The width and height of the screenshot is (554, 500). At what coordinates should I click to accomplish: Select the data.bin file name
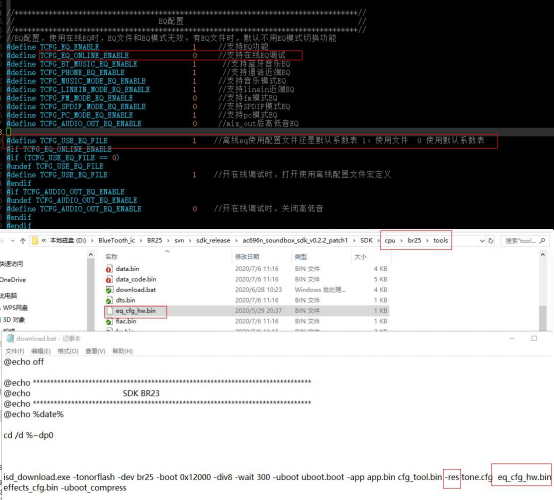point(127,269)
